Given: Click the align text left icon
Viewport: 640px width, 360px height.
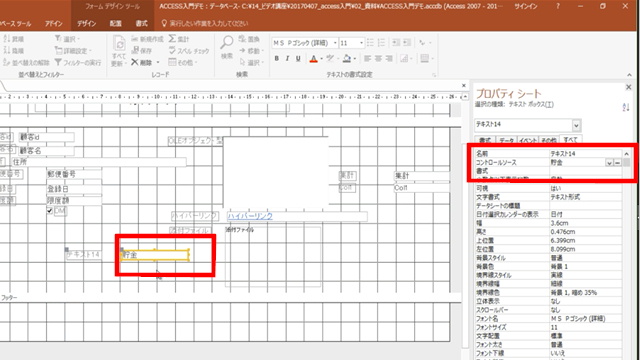Looking at the screenshot, I should pos(367,58).
